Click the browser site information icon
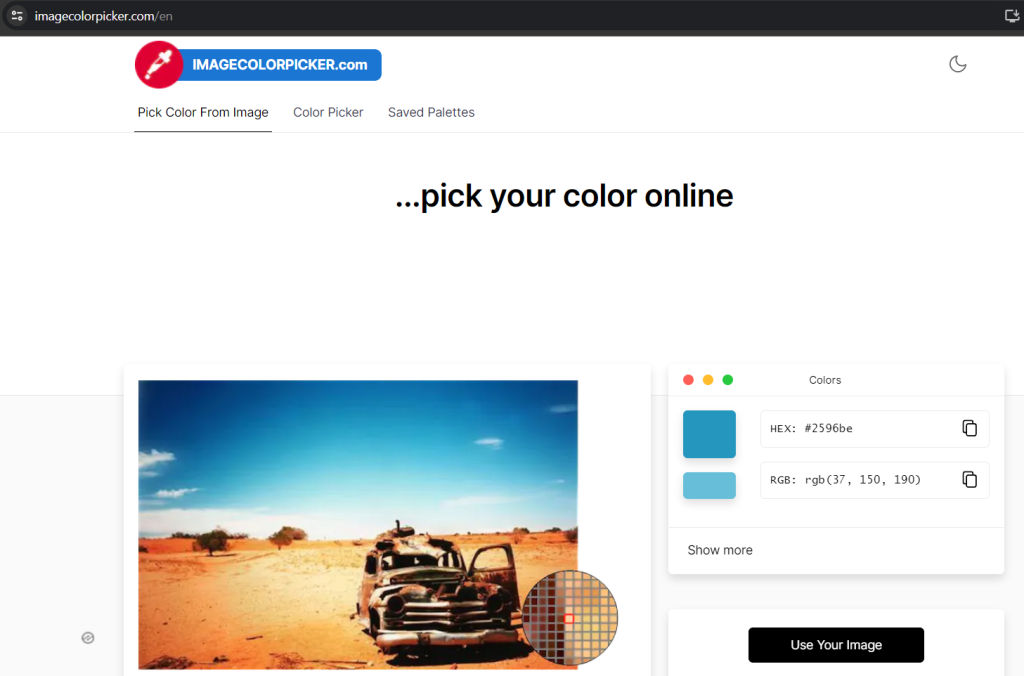1024x676 pixels. tap(17, 16)
